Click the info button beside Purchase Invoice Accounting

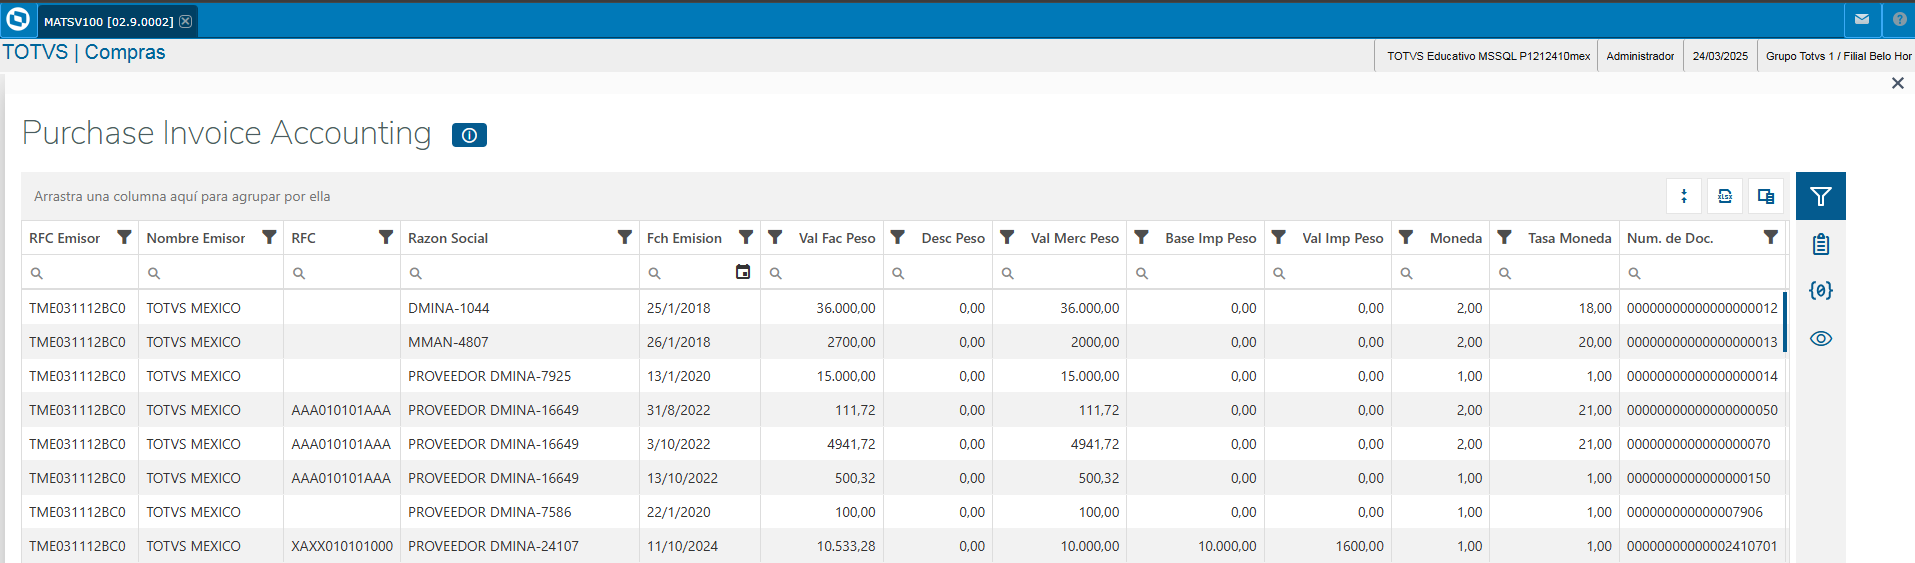(x=469, y=135)
